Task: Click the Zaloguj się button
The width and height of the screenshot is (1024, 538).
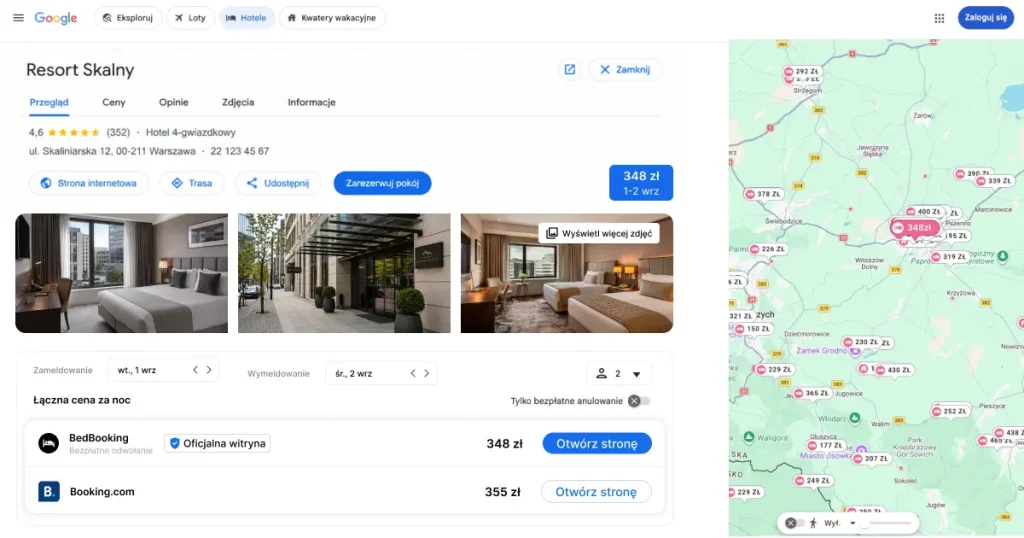Action: 985,18
